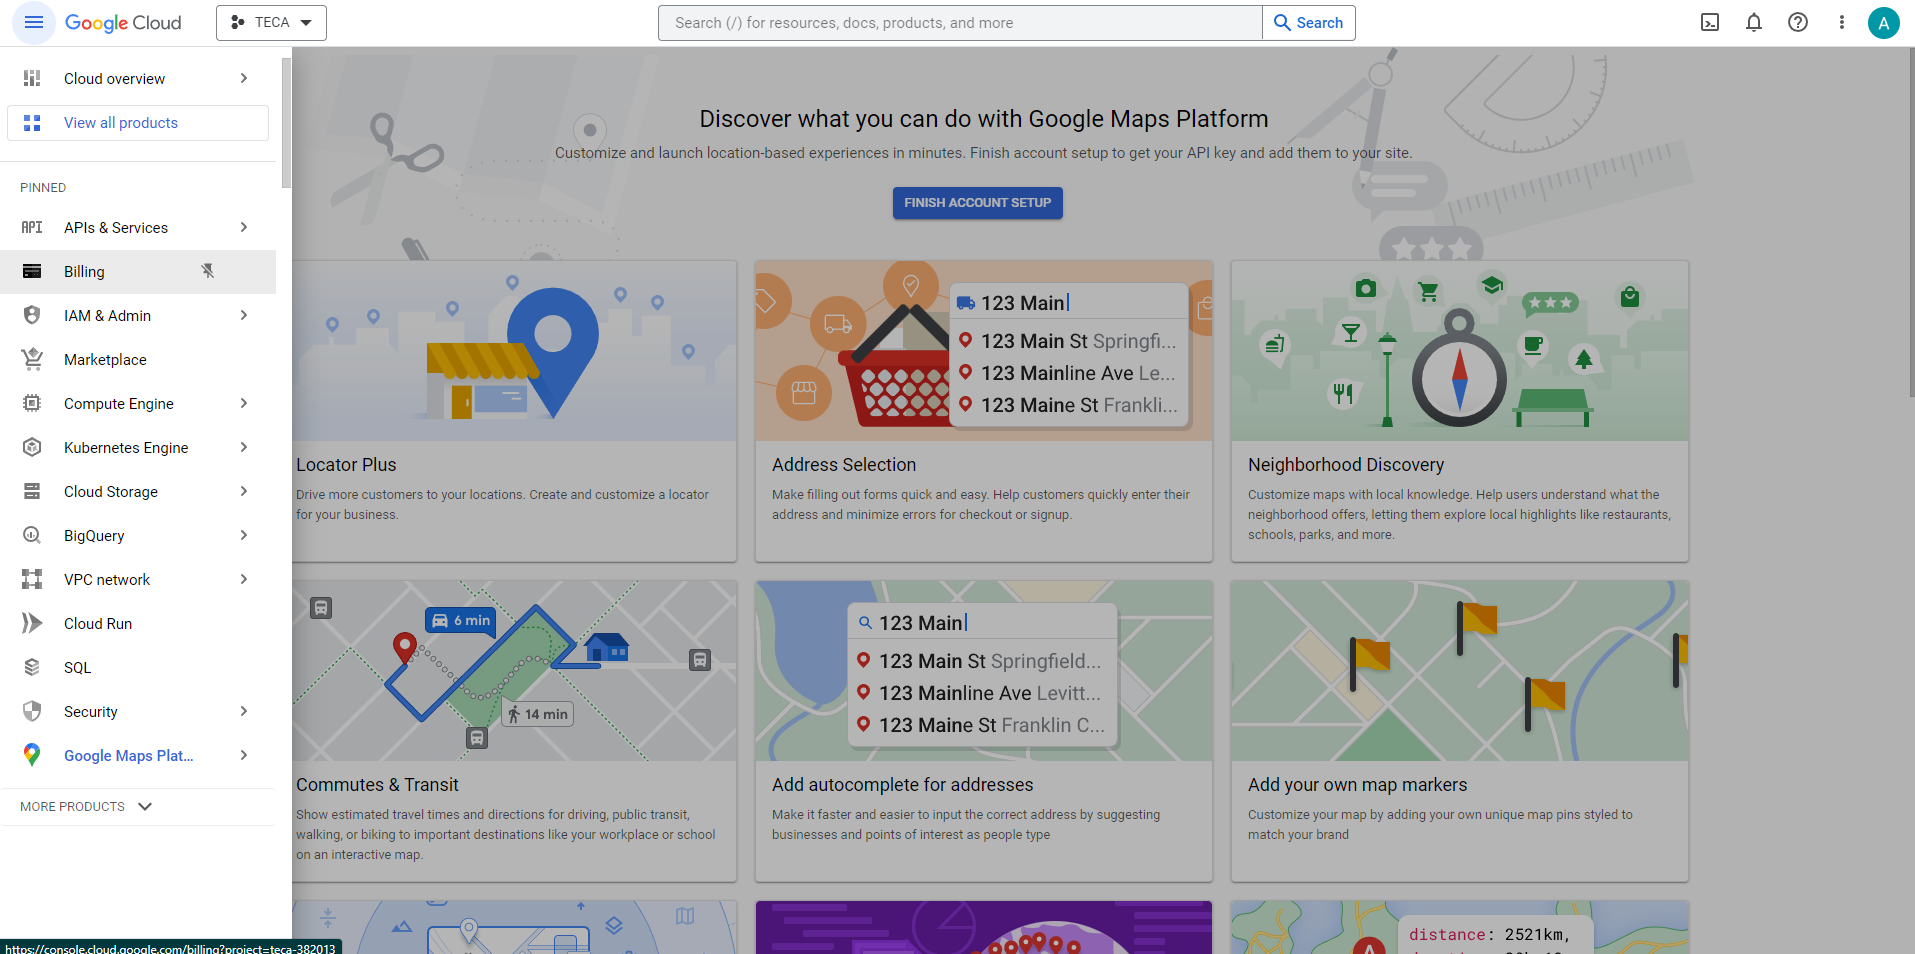Expand the Compute Engine submenu arrow
Image resolution: width=1915 pixels, height=954 pixels.
pyautogui.click(x=244, y=403)
